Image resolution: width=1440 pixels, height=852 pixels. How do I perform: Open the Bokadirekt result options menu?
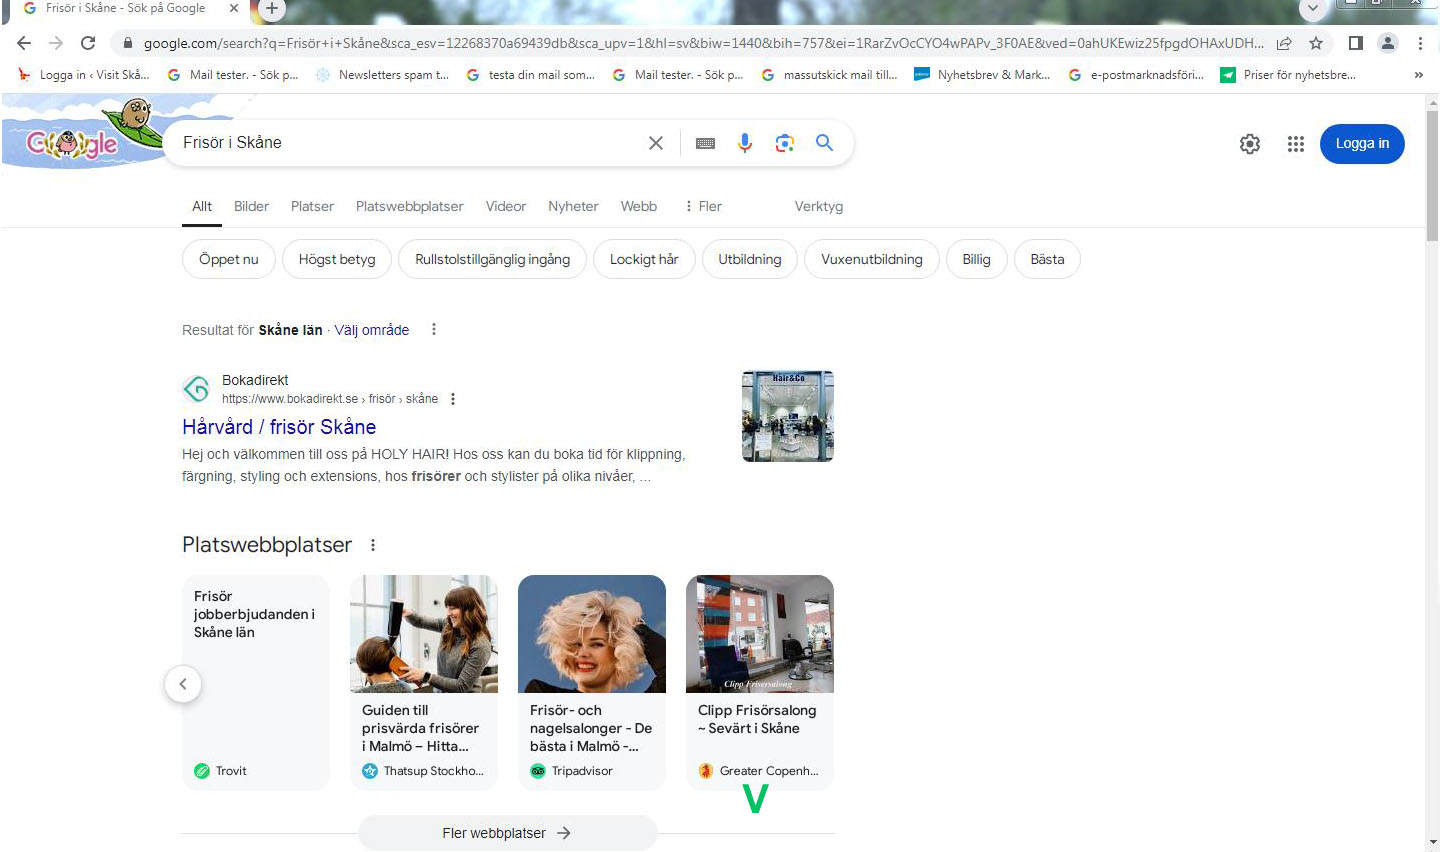(x=453, y=399)
